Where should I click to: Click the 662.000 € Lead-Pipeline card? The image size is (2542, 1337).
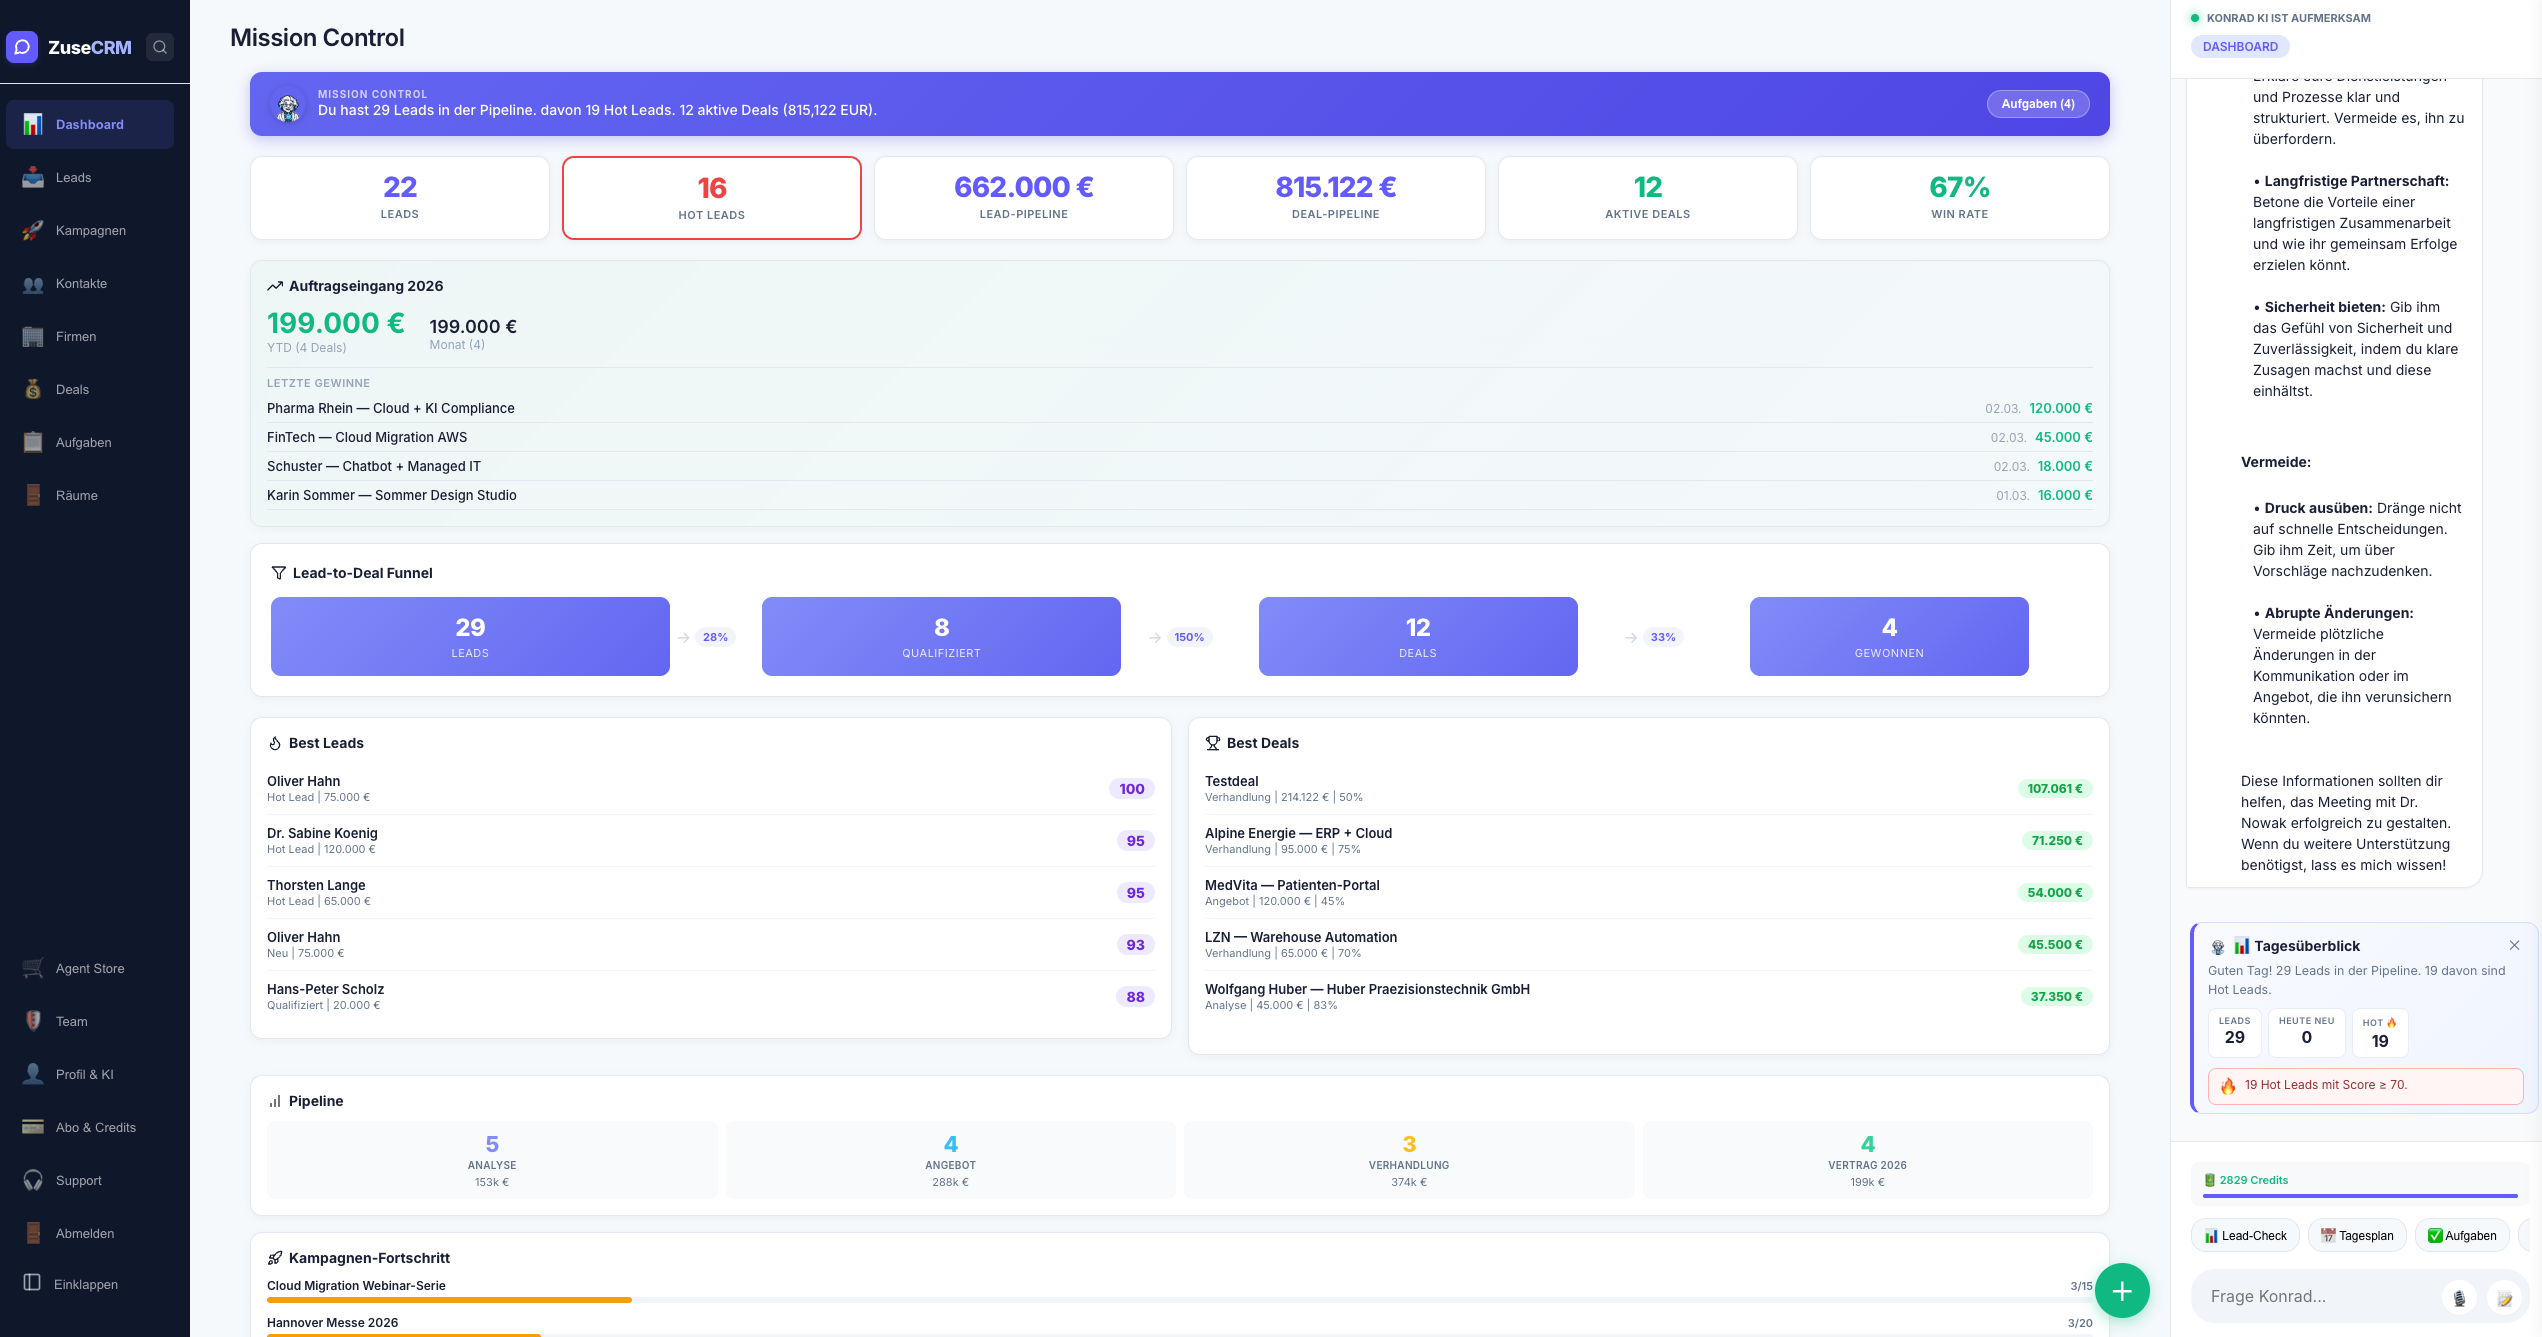tap(1024, 198)
